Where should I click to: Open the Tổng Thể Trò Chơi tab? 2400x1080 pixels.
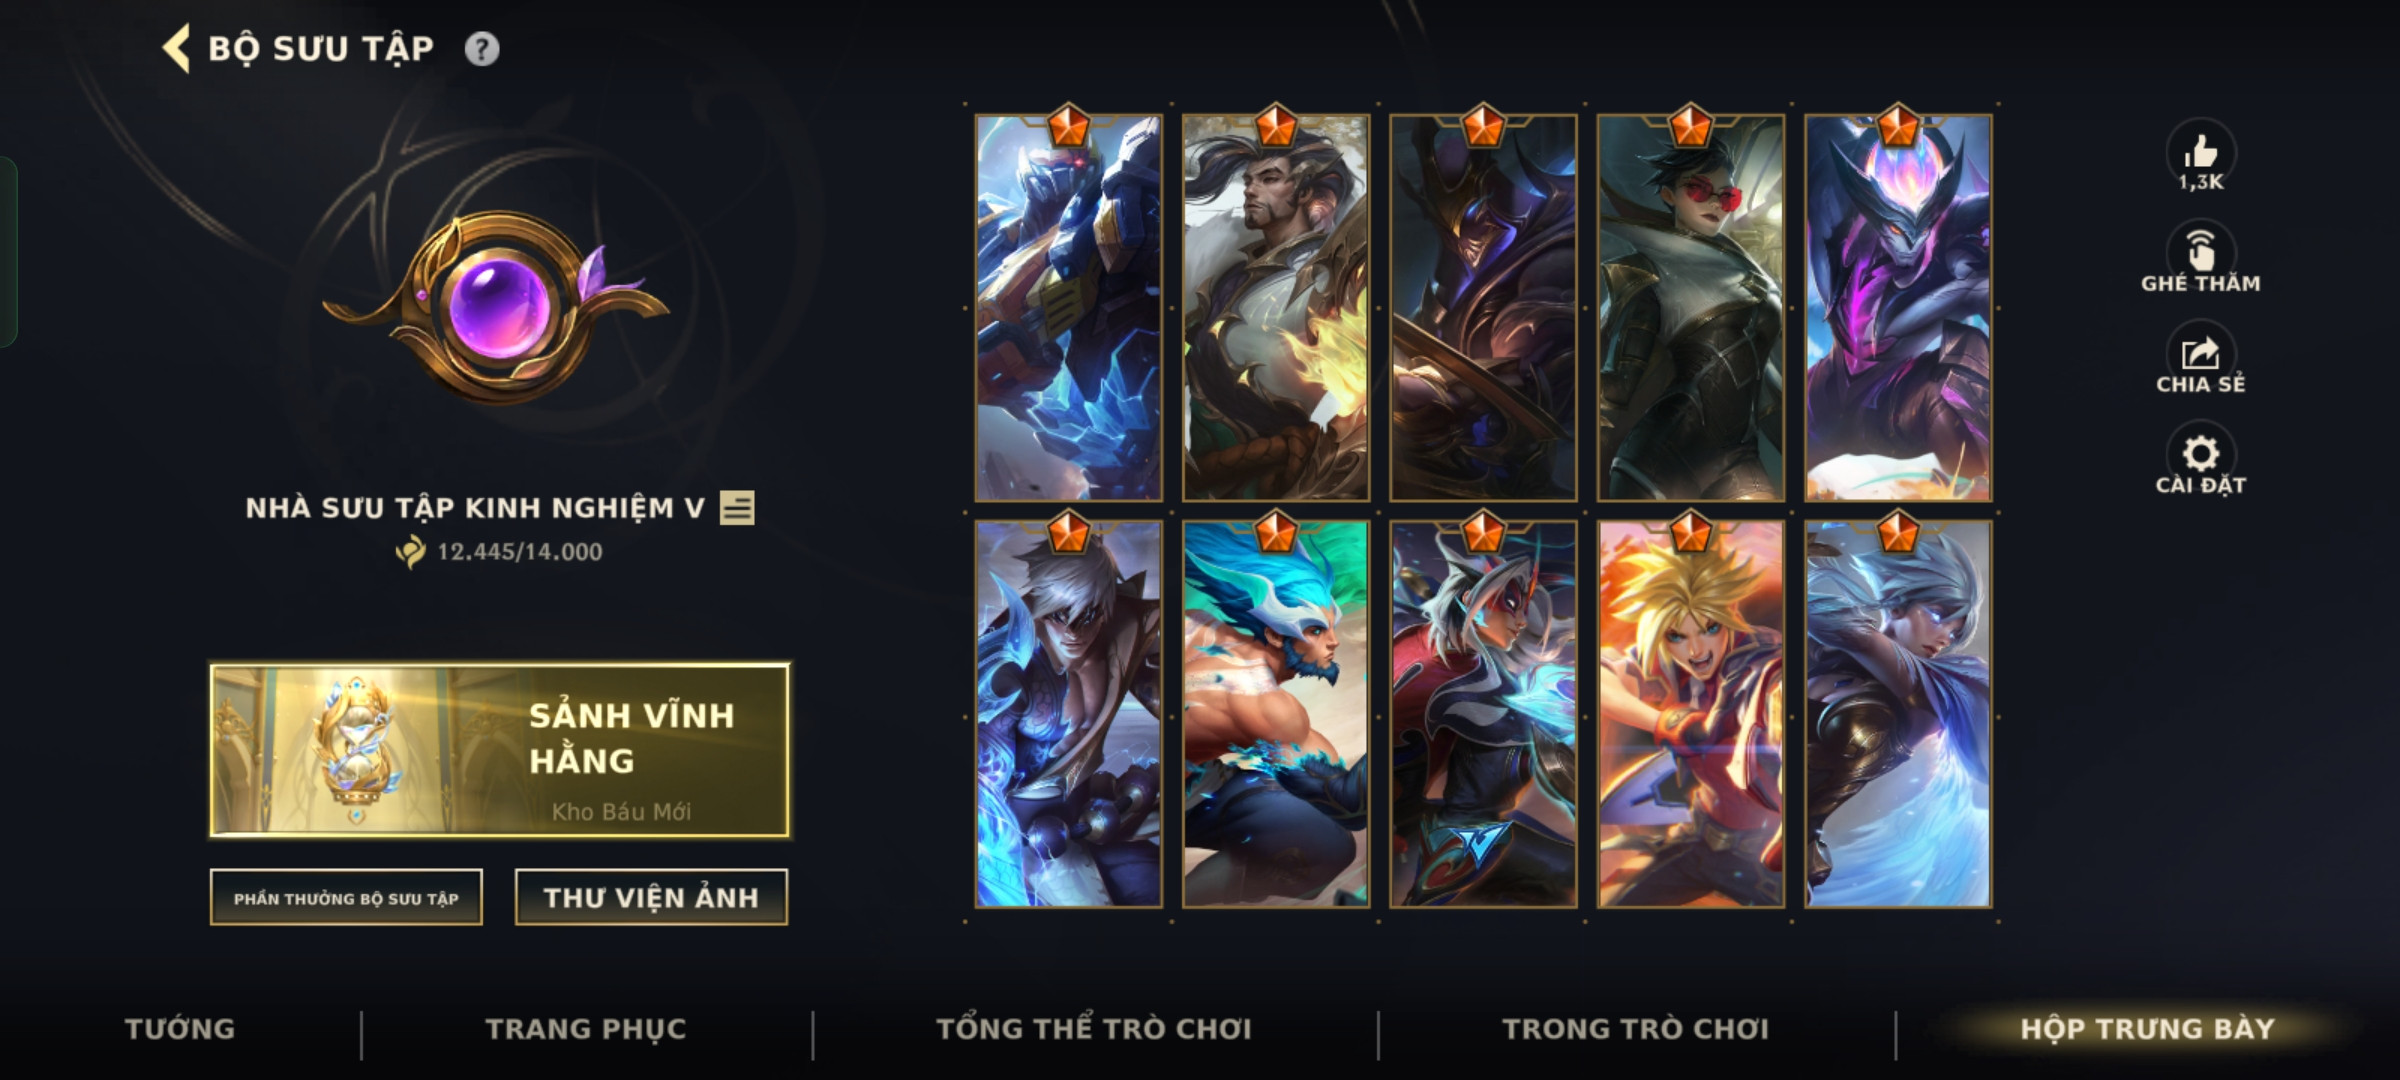click(x=1094, y=1029)
